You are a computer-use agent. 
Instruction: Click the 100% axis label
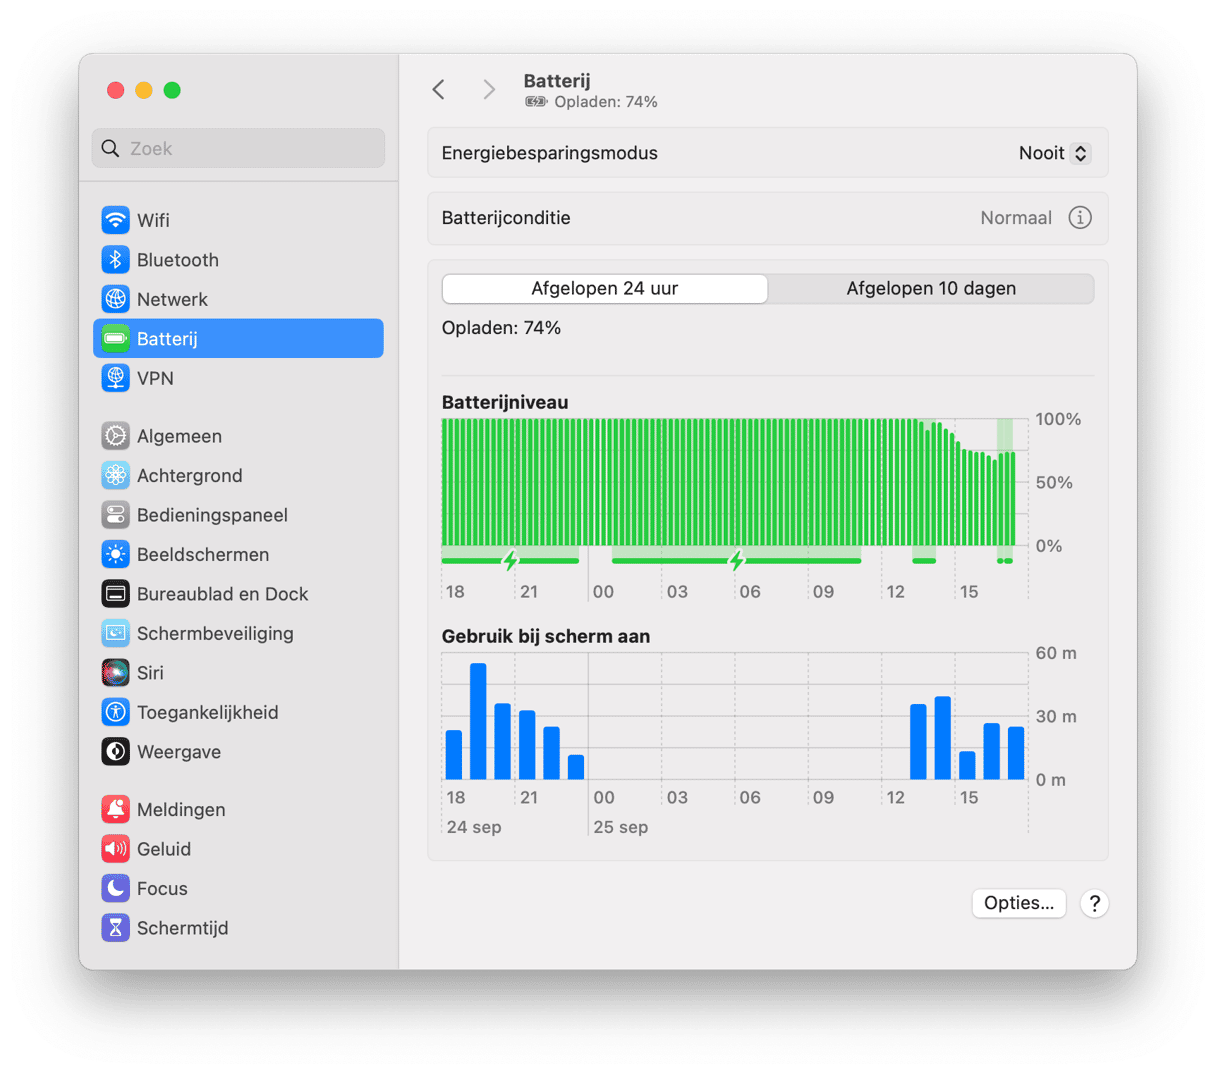coord(1058,419)
